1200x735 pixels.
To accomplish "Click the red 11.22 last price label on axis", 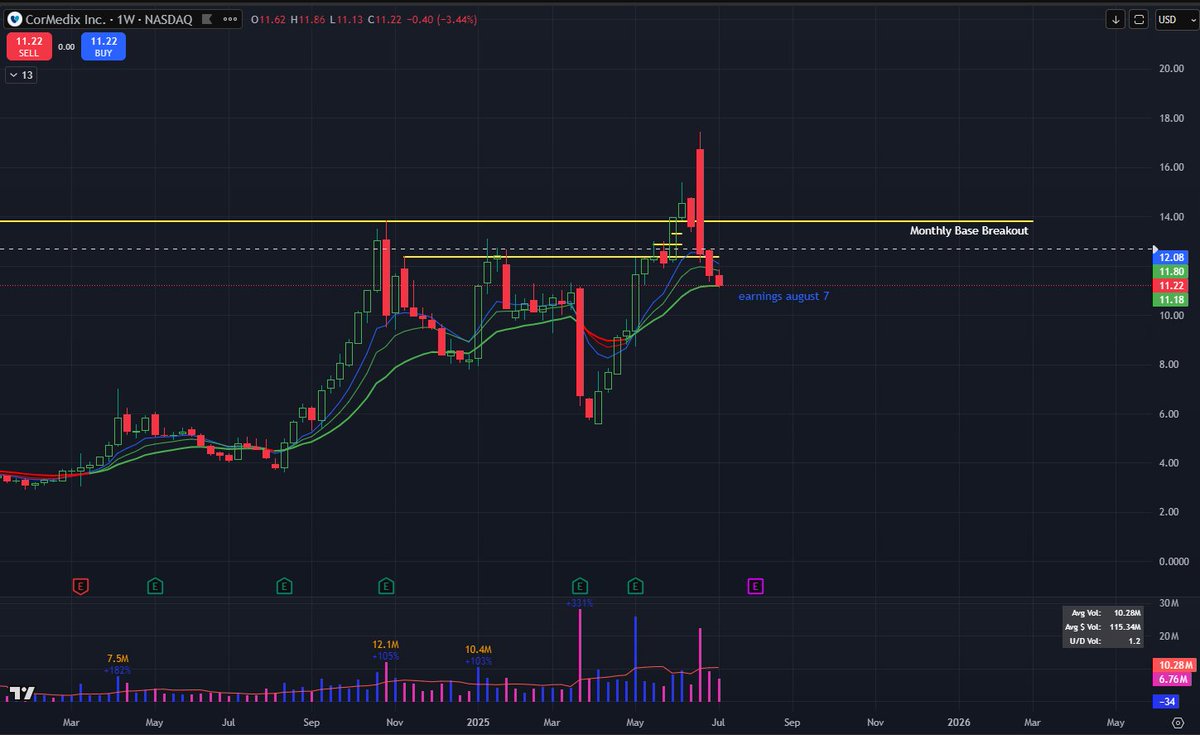I will point(1171,285).
